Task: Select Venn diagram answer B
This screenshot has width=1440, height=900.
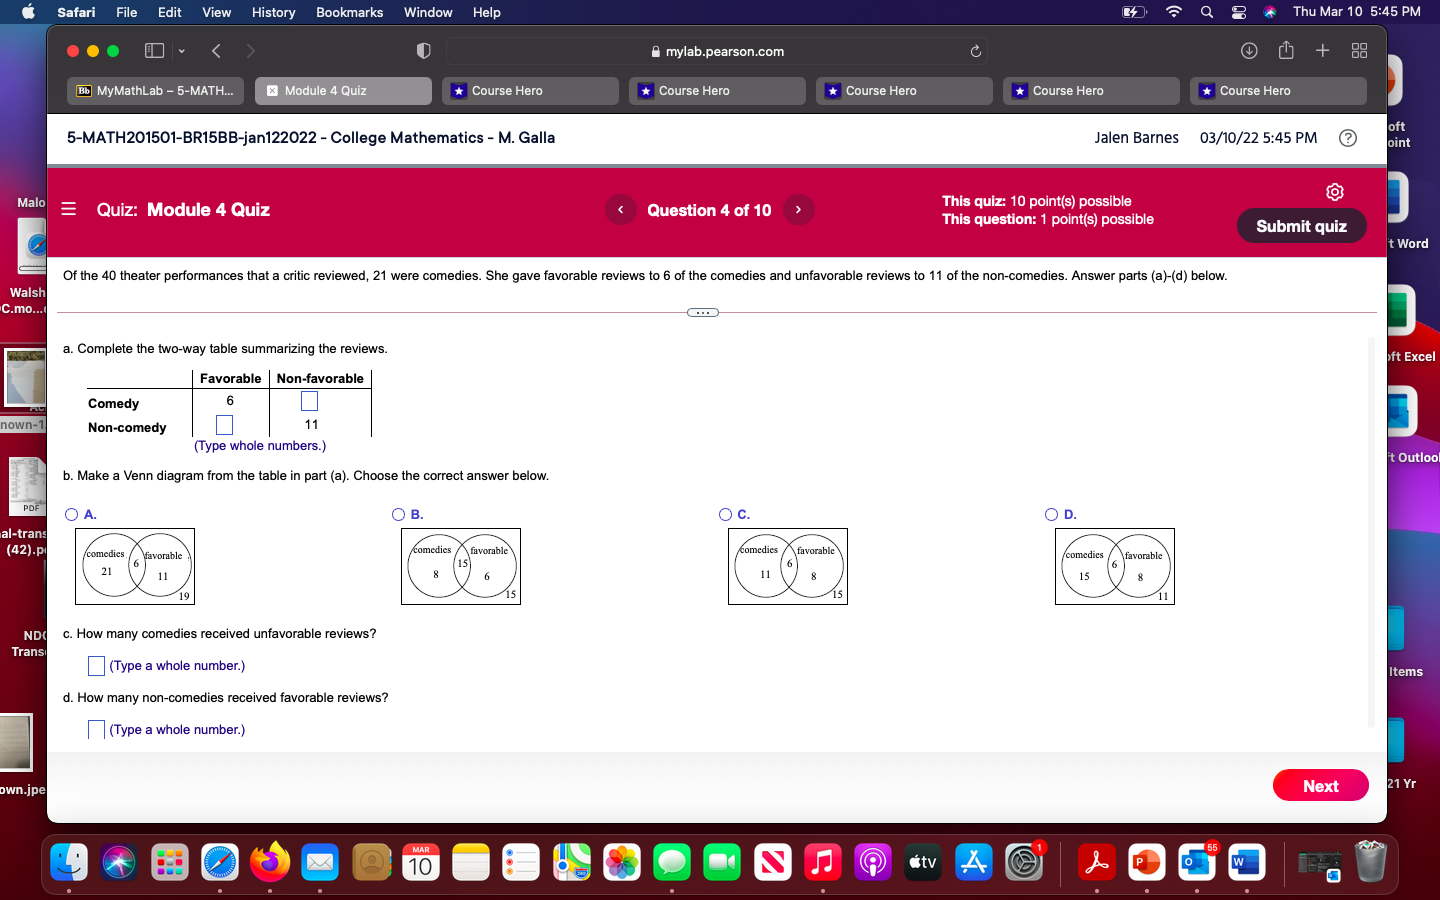Action: pyautogui.click(x=398, y=514)
